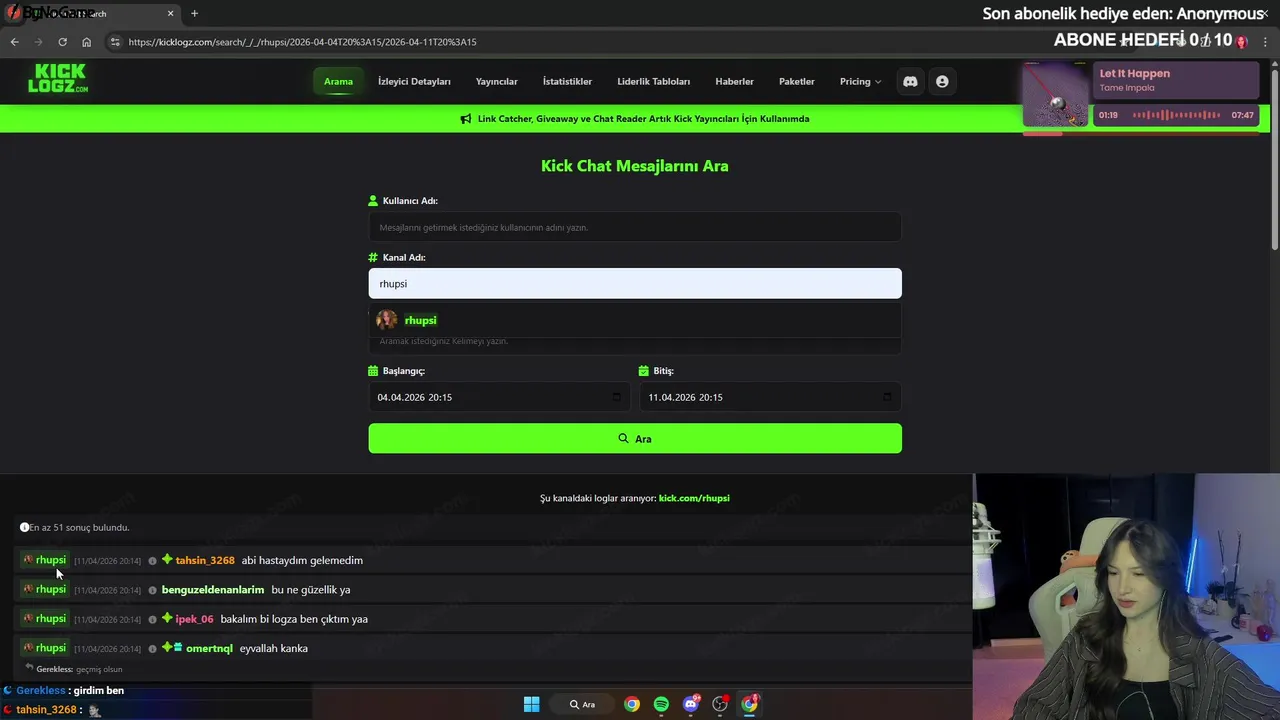The image size is (1280, 720).
Task: Open the Windows Start button
Action: coord(532,704)
